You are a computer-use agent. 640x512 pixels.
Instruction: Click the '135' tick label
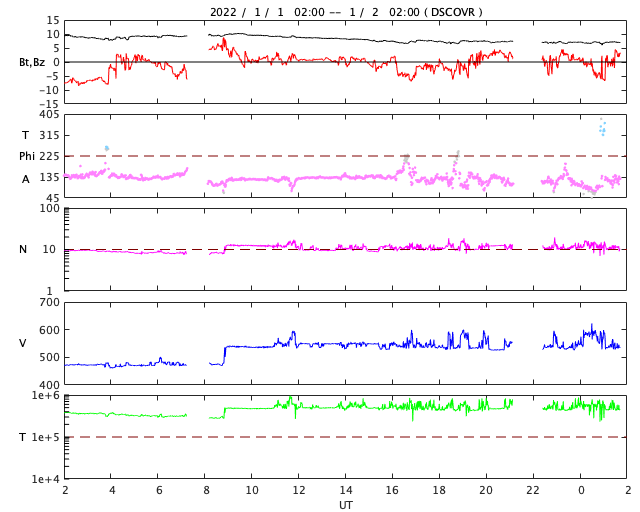49,177
